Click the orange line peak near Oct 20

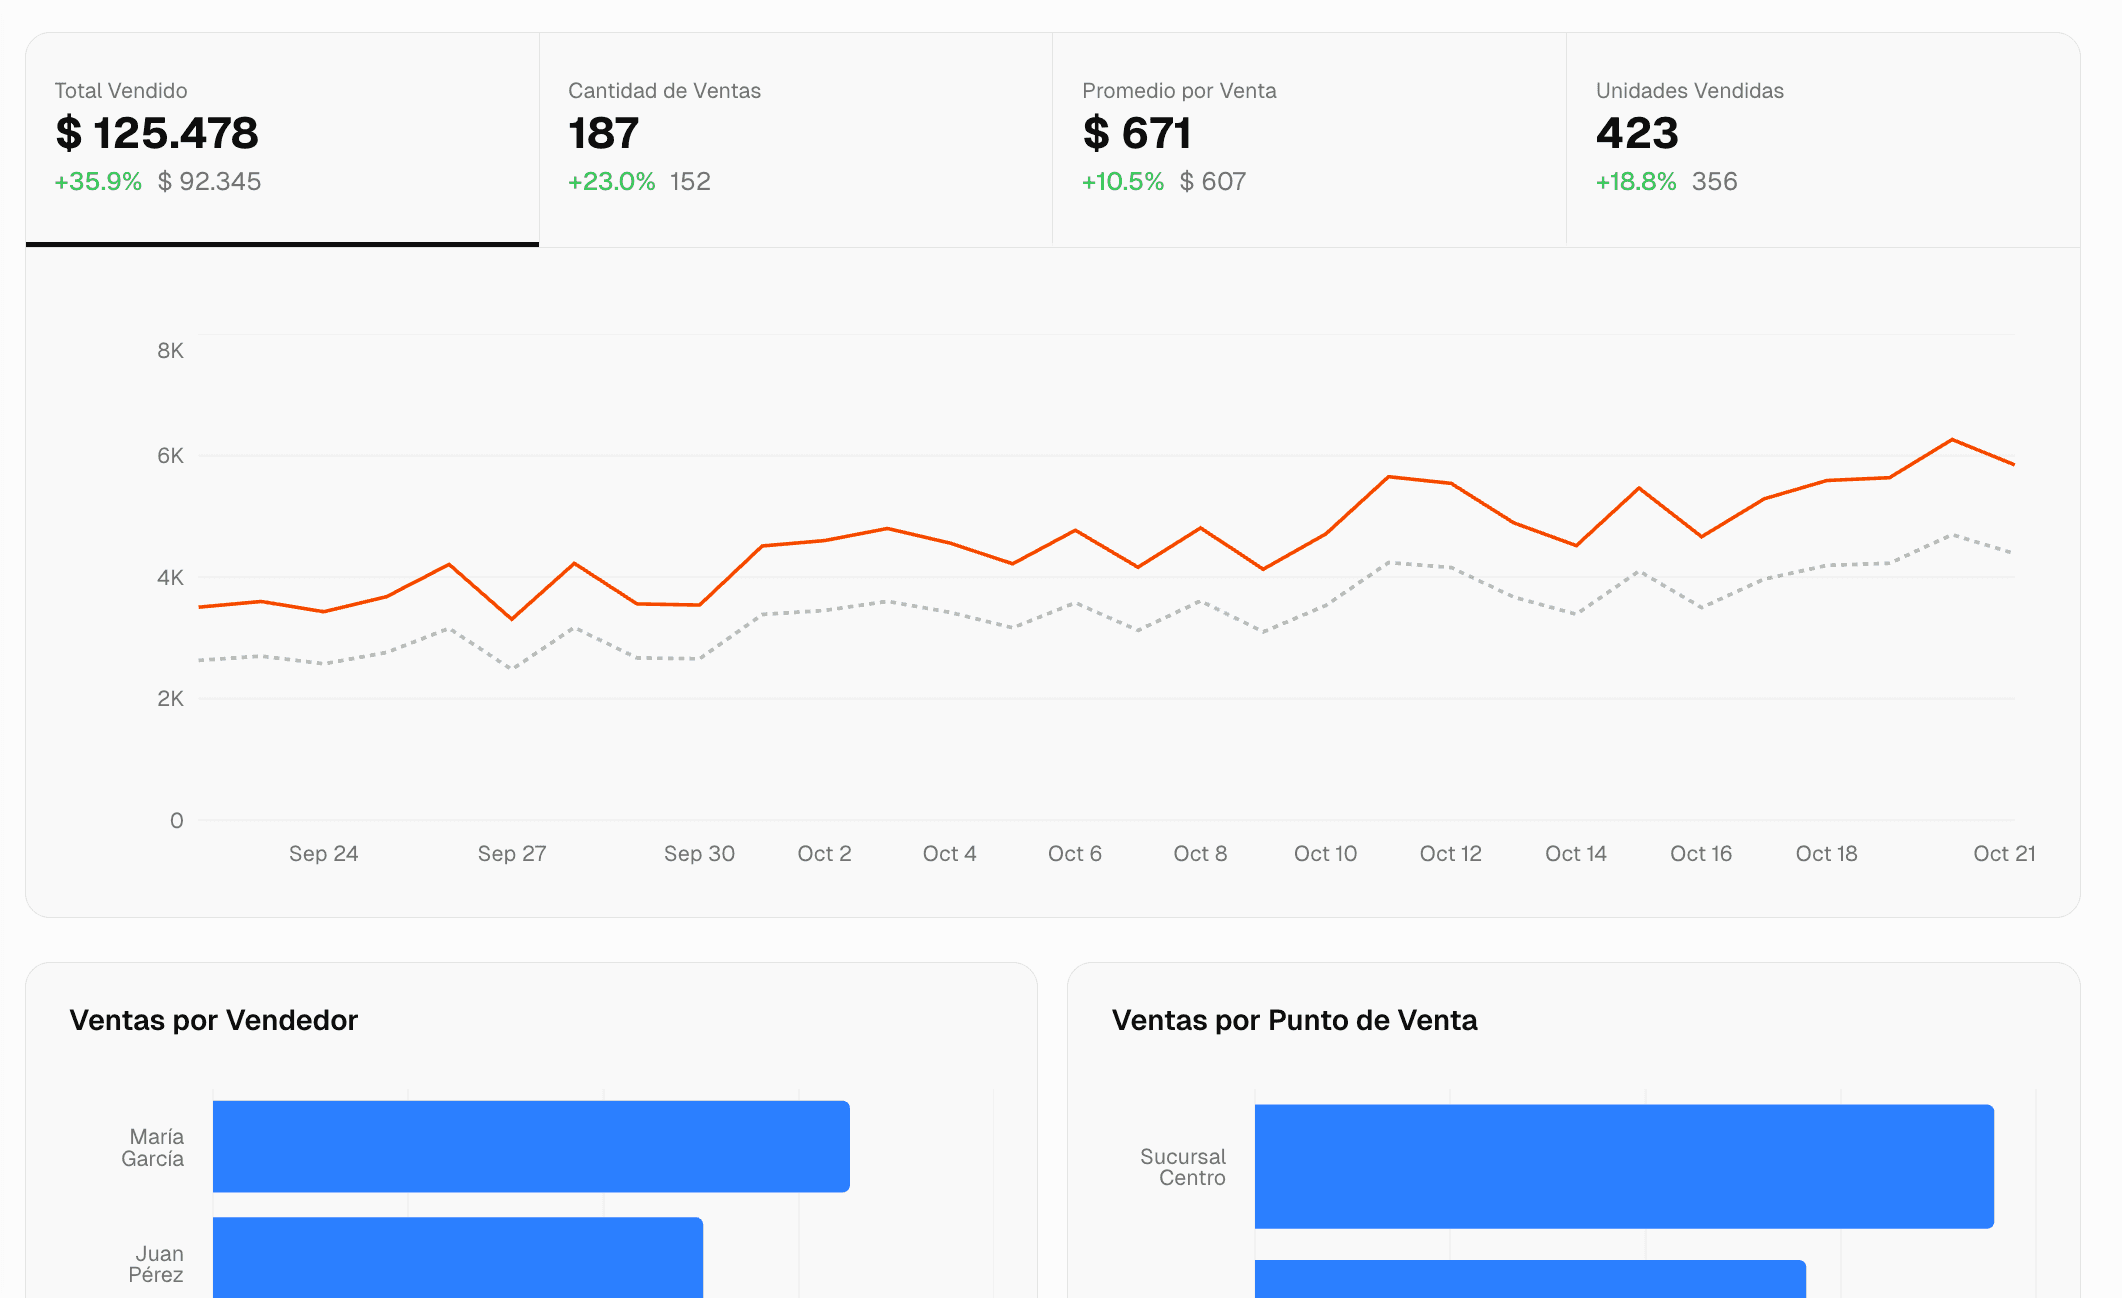pos(1951,440)
